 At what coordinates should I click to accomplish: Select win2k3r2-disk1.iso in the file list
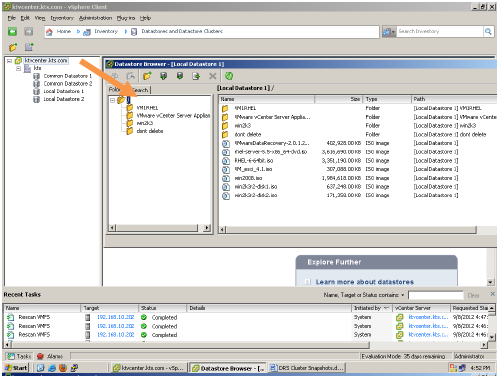pyautogui.click(x=256, y=187)
